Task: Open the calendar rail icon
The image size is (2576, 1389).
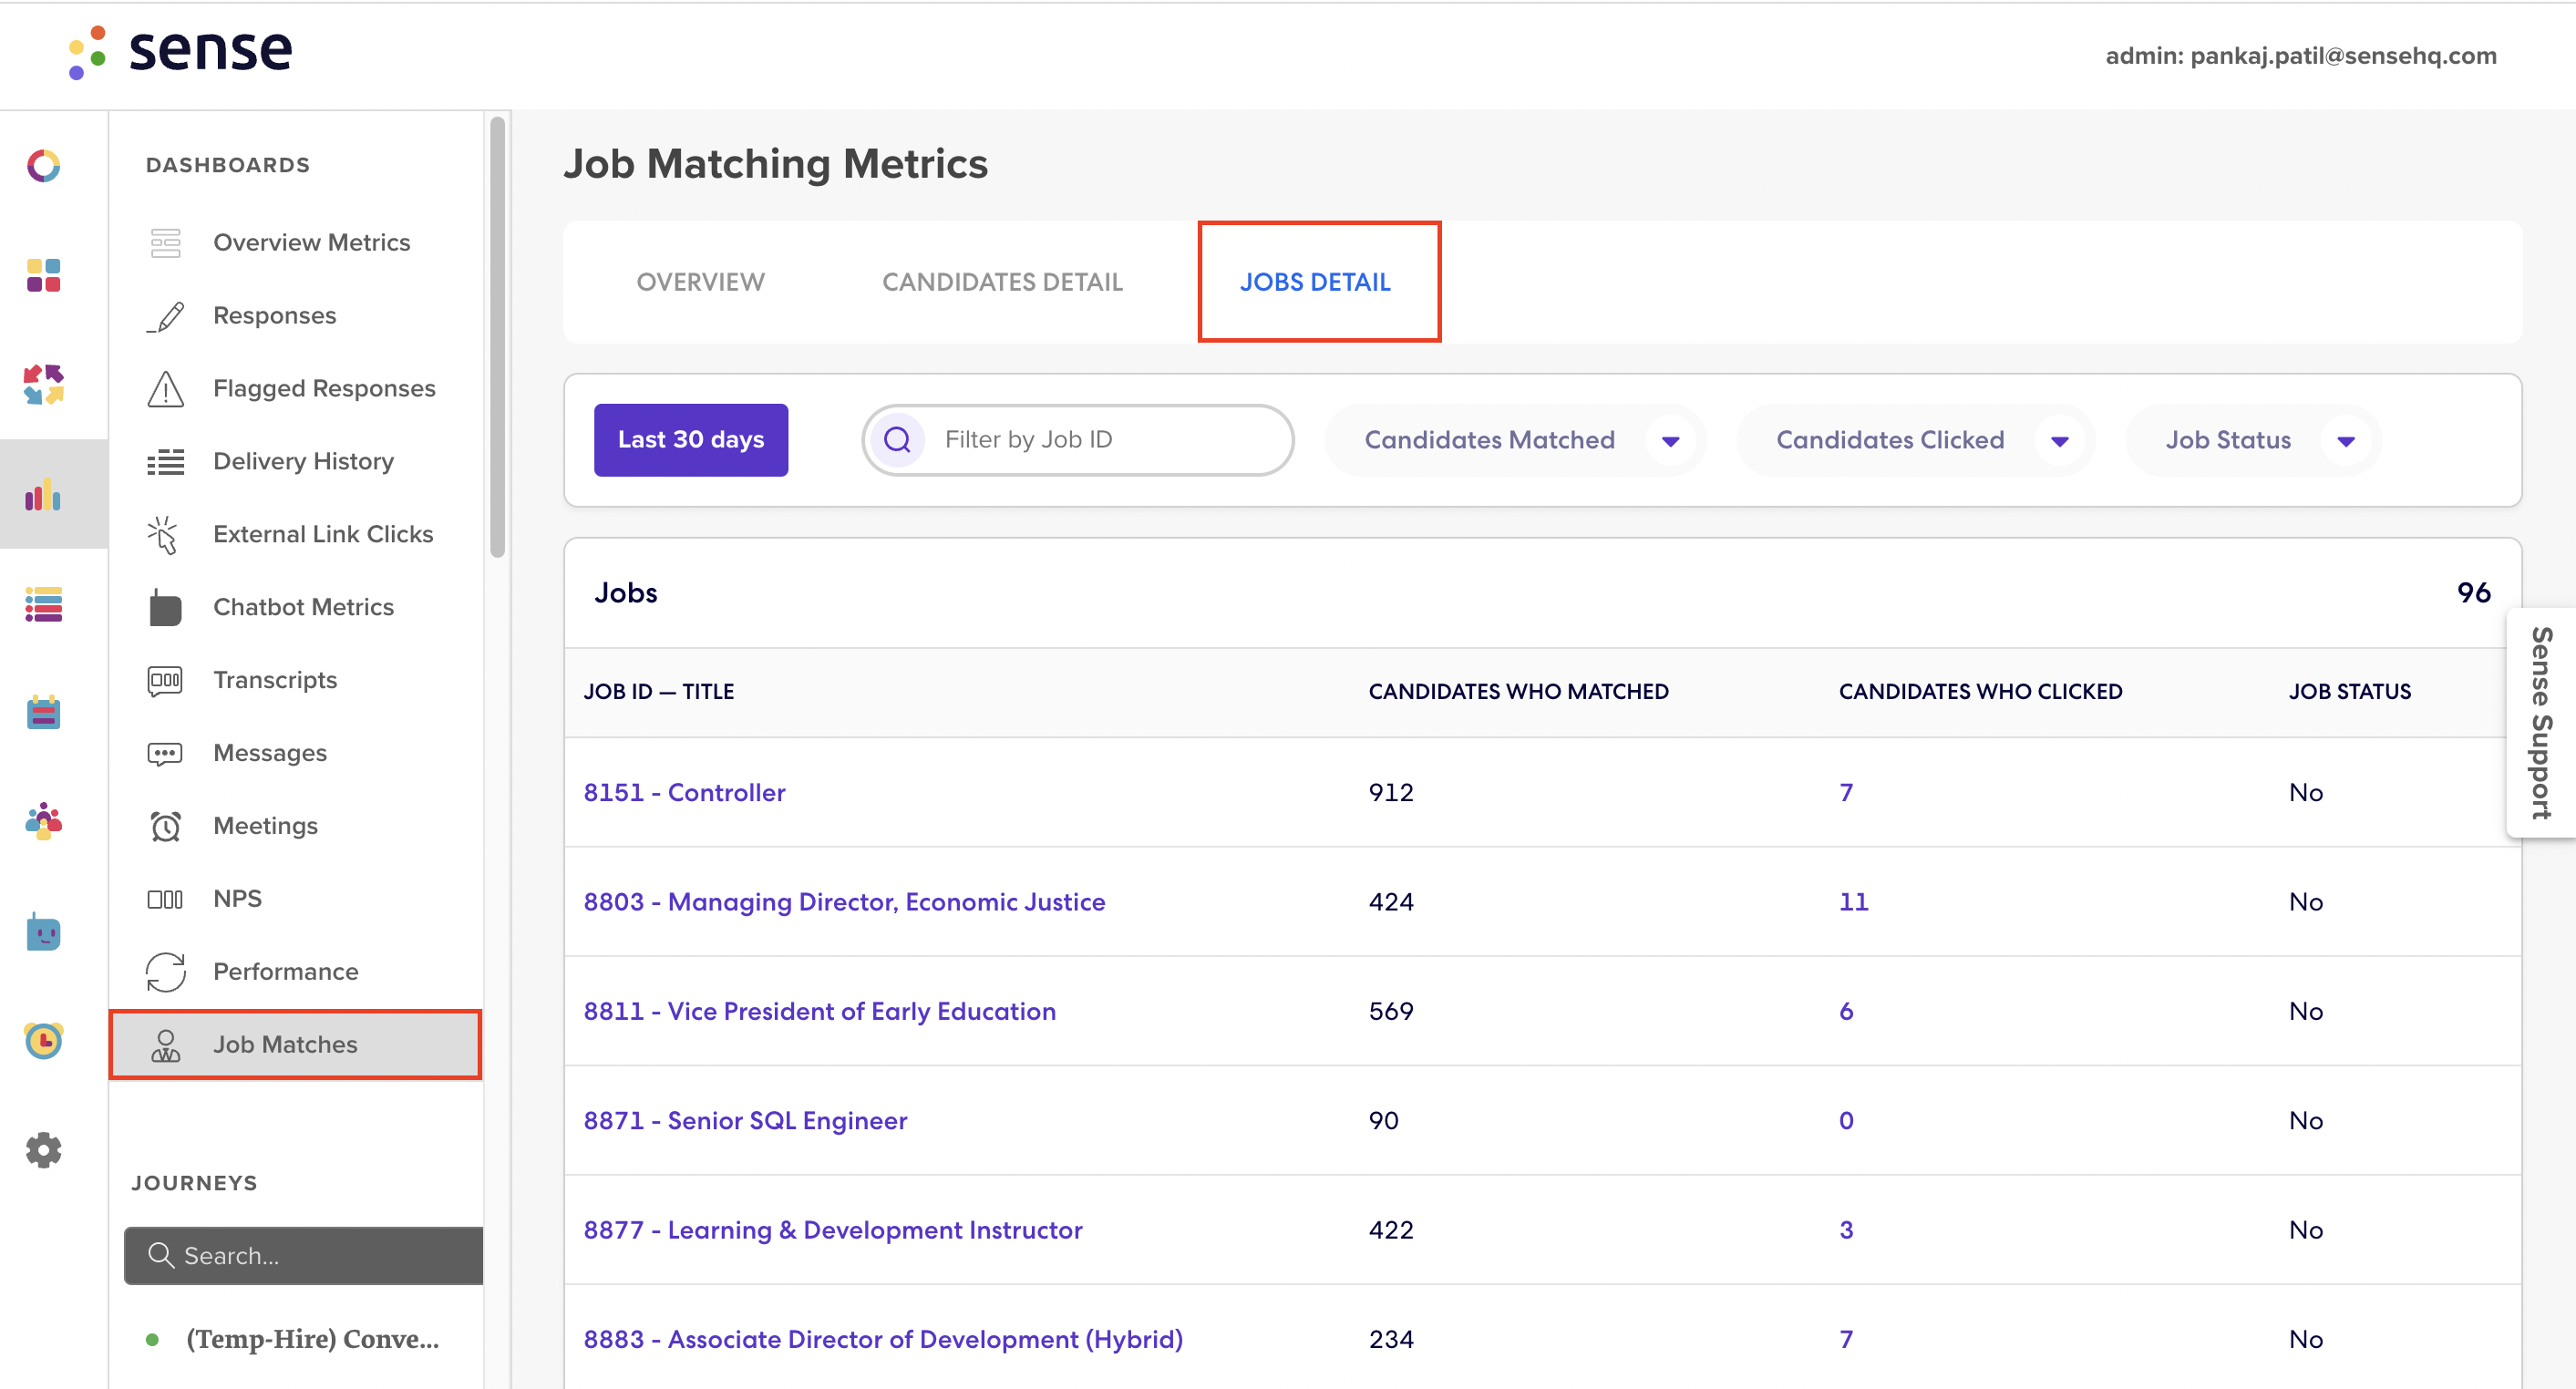Action: (43, 712)
